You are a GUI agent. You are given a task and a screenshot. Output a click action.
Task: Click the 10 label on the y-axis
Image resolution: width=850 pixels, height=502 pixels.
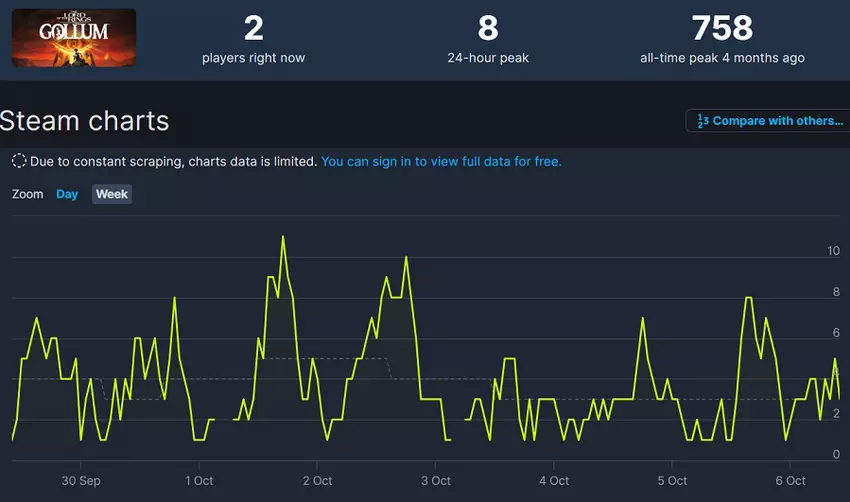[x=833, y=251]
